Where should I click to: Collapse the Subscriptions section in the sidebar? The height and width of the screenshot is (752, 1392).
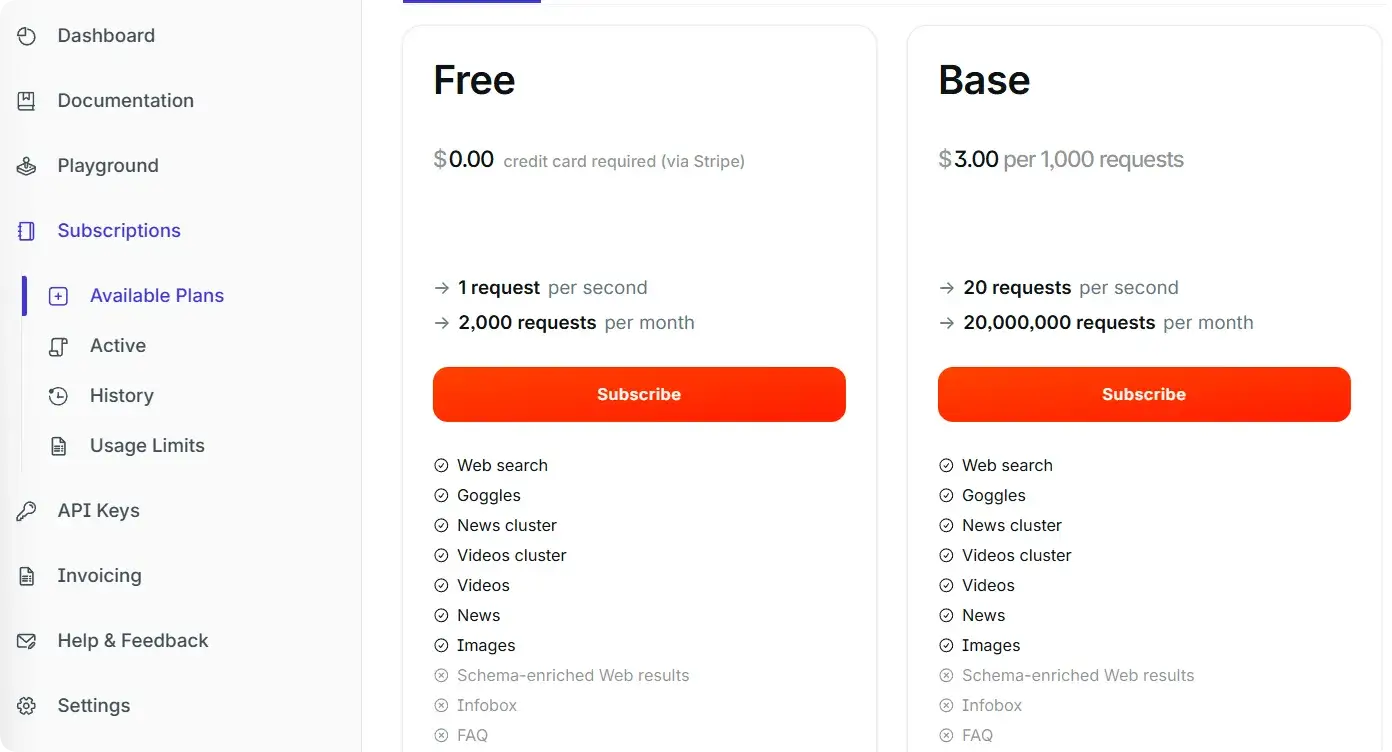119,230
